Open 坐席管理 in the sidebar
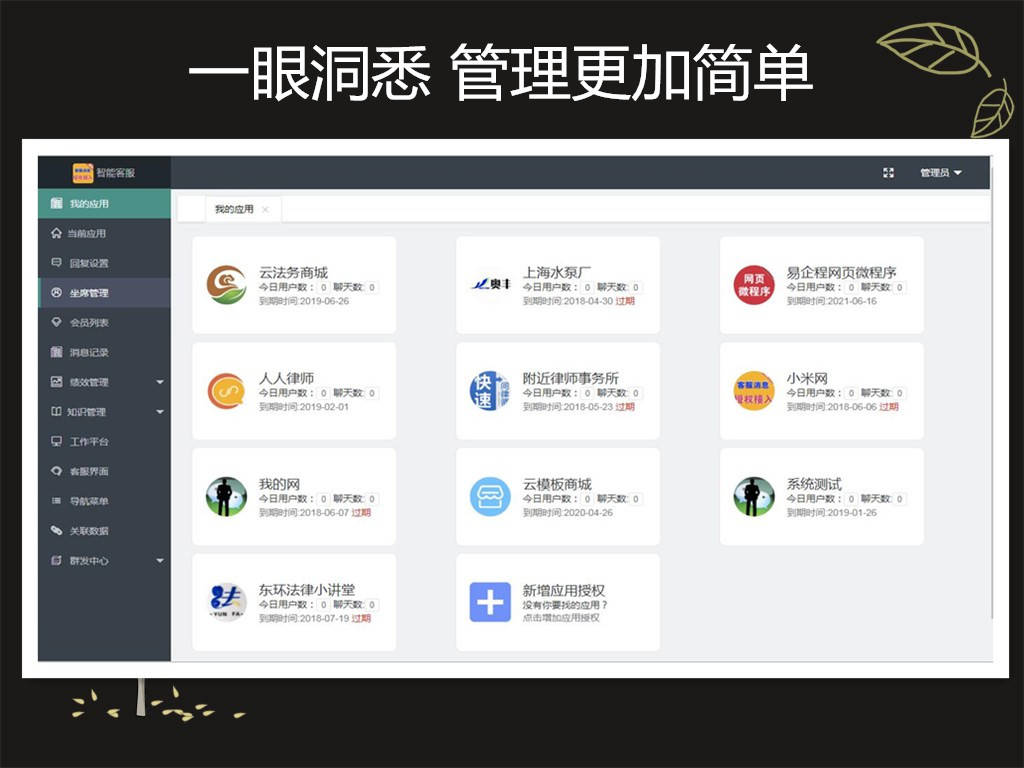The image size is (1024, 768). (x=104, y=293)
